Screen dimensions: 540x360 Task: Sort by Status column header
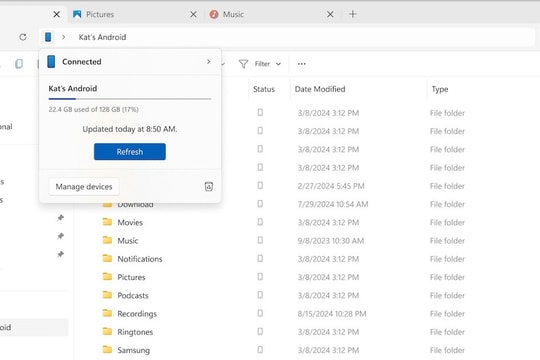coord(264,89)
